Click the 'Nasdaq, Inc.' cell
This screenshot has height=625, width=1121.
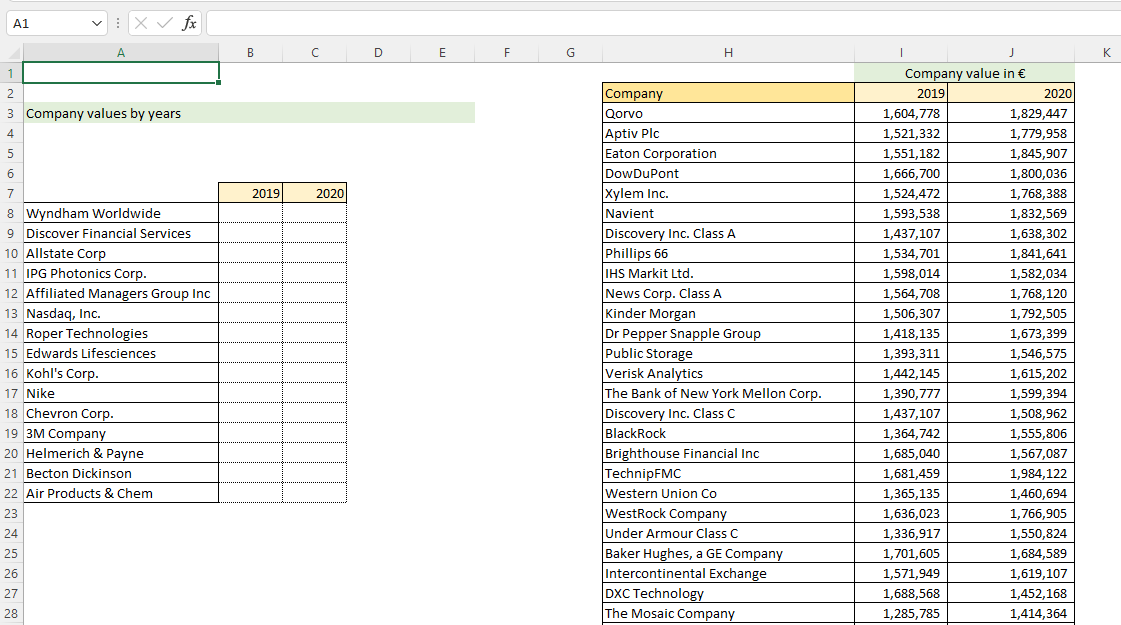click(x=121, y=314)
